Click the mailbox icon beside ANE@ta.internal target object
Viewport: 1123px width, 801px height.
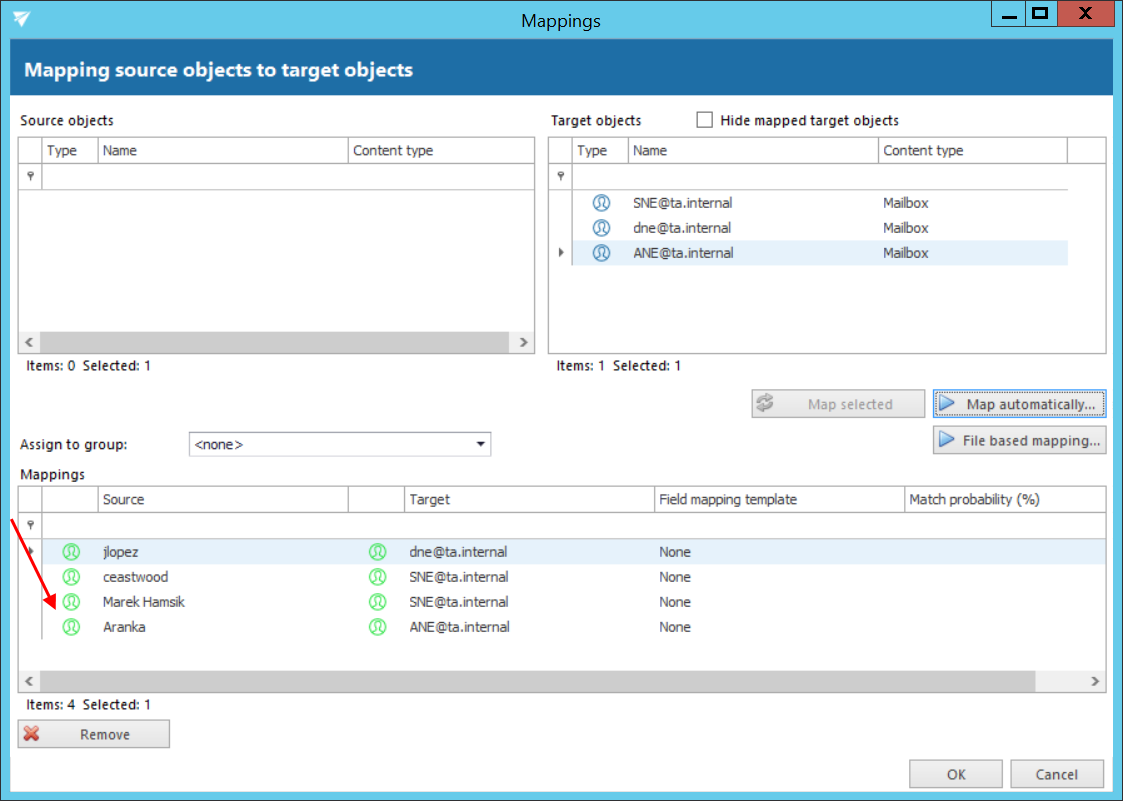point(601,253)
